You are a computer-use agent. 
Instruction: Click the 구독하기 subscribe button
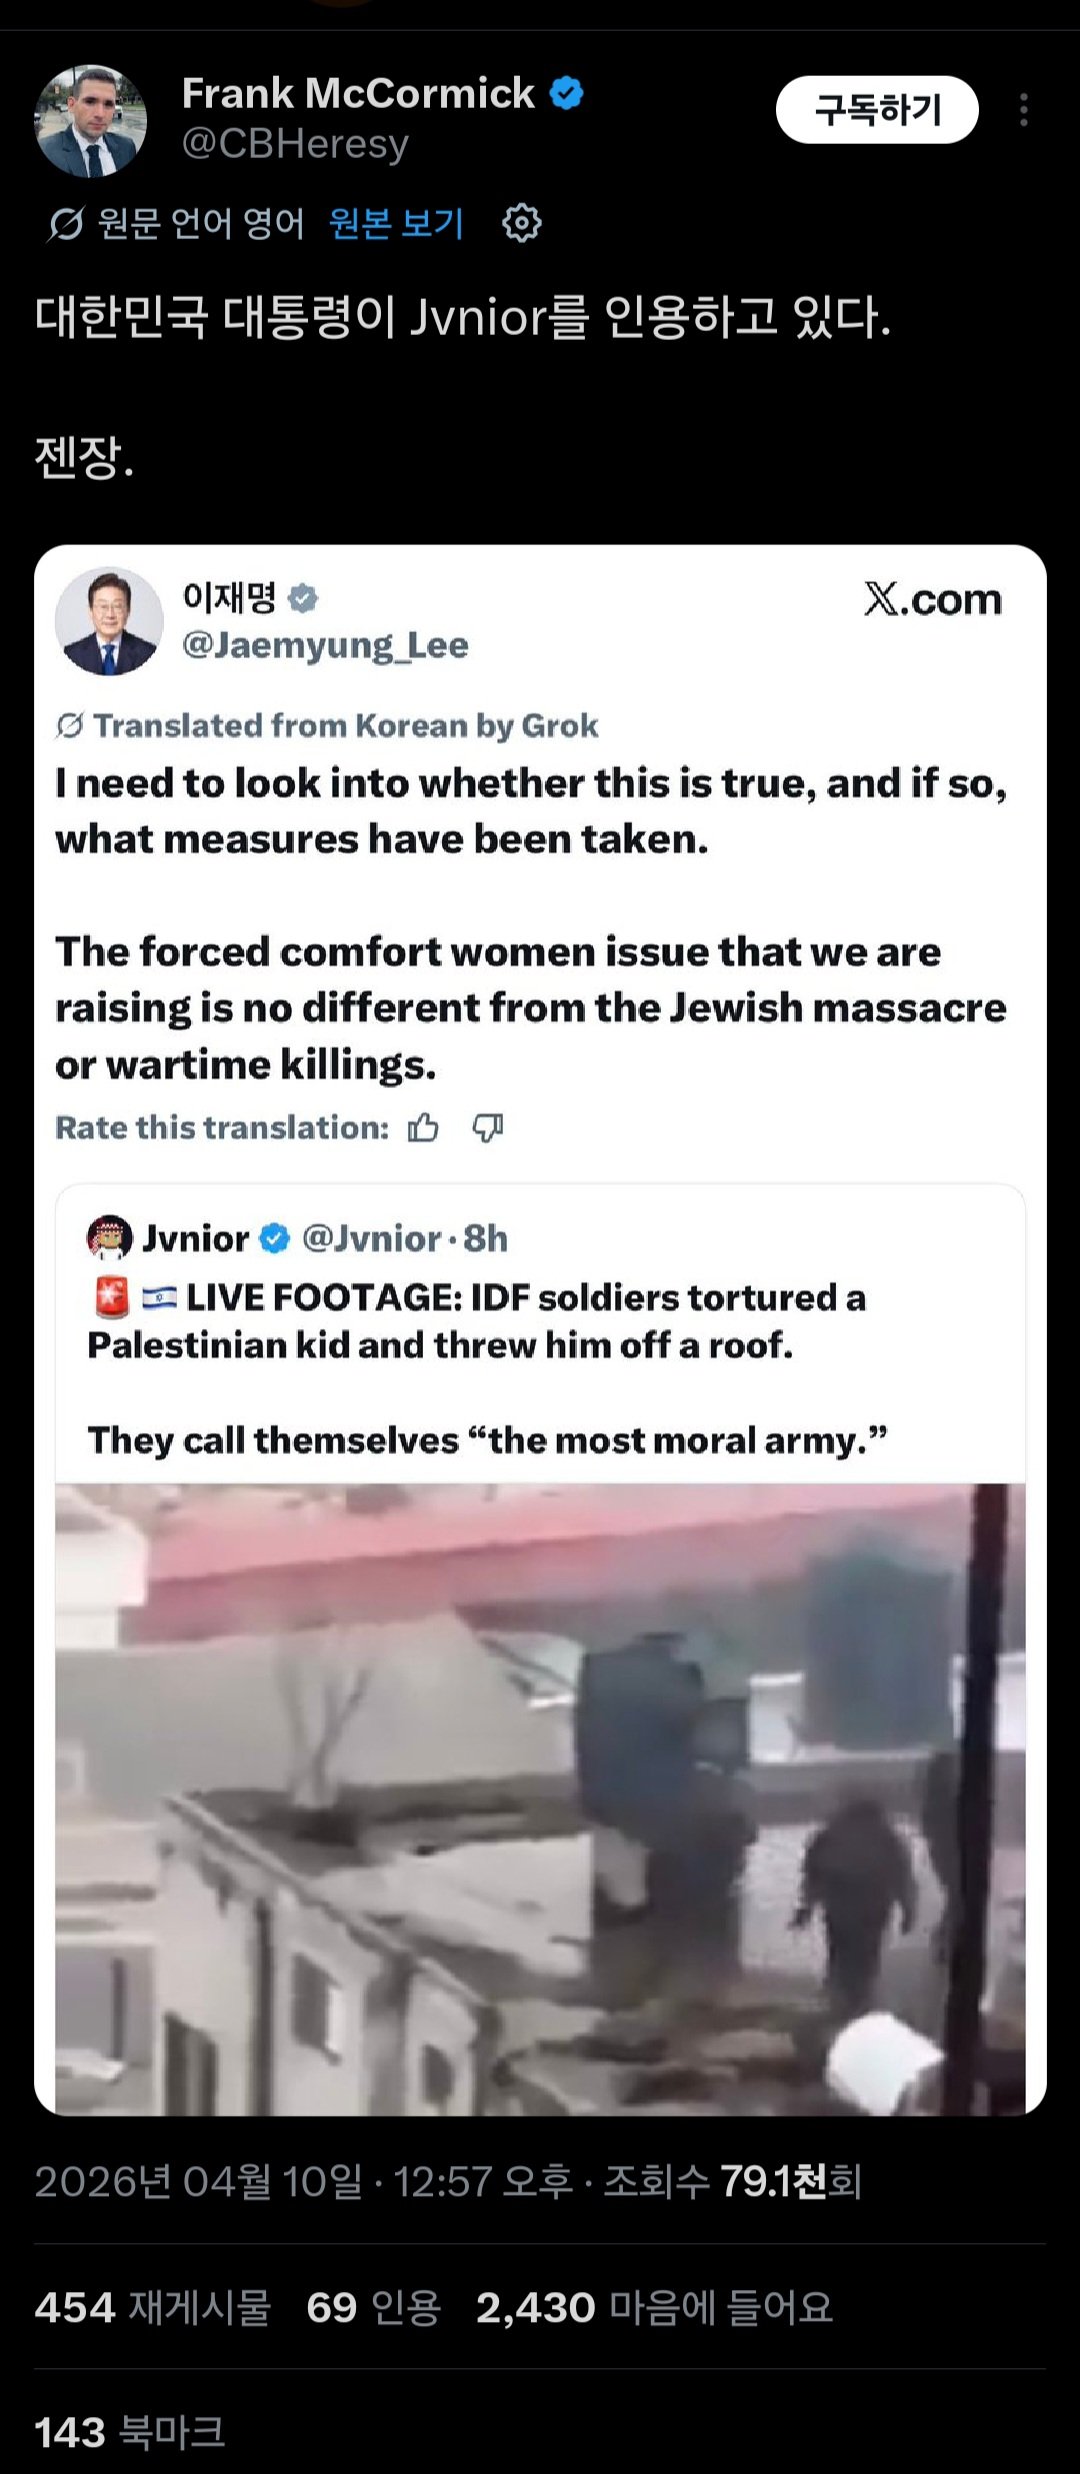tap(877, 110)
